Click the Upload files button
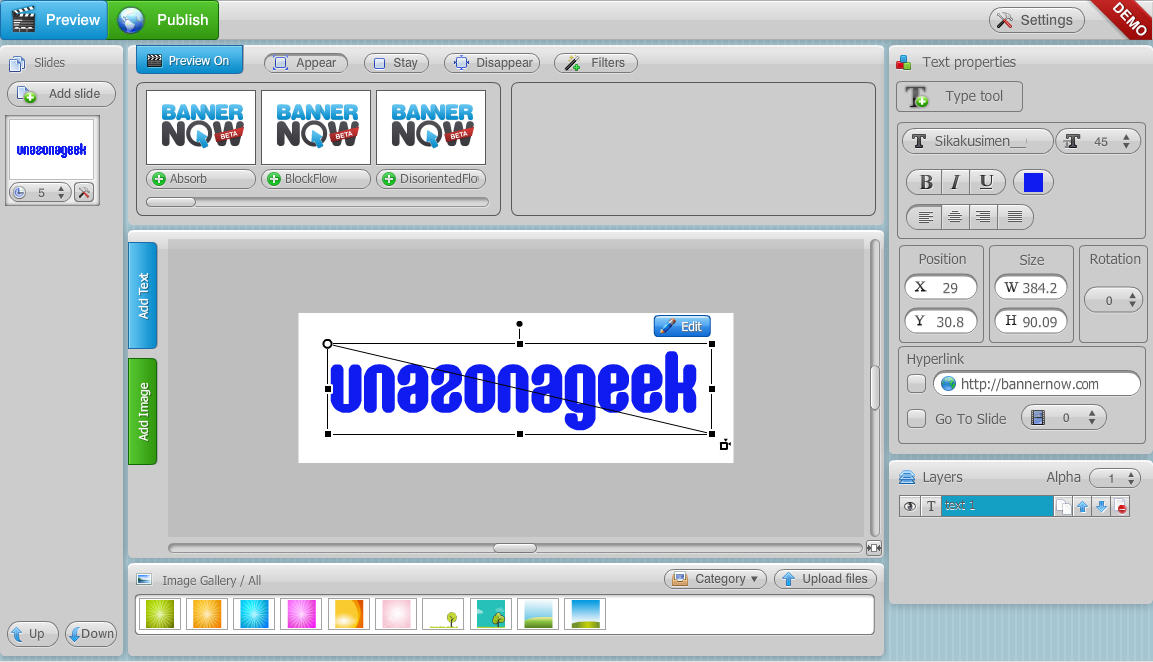Screen dimensions: 1153x662 point(825,578)
